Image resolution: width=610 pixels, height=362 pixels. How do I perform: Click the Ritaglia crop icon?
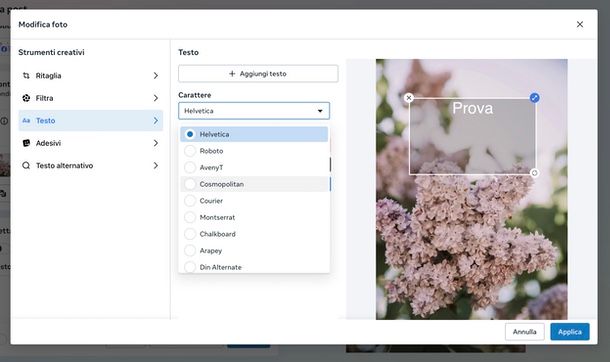tap(26, 75)
